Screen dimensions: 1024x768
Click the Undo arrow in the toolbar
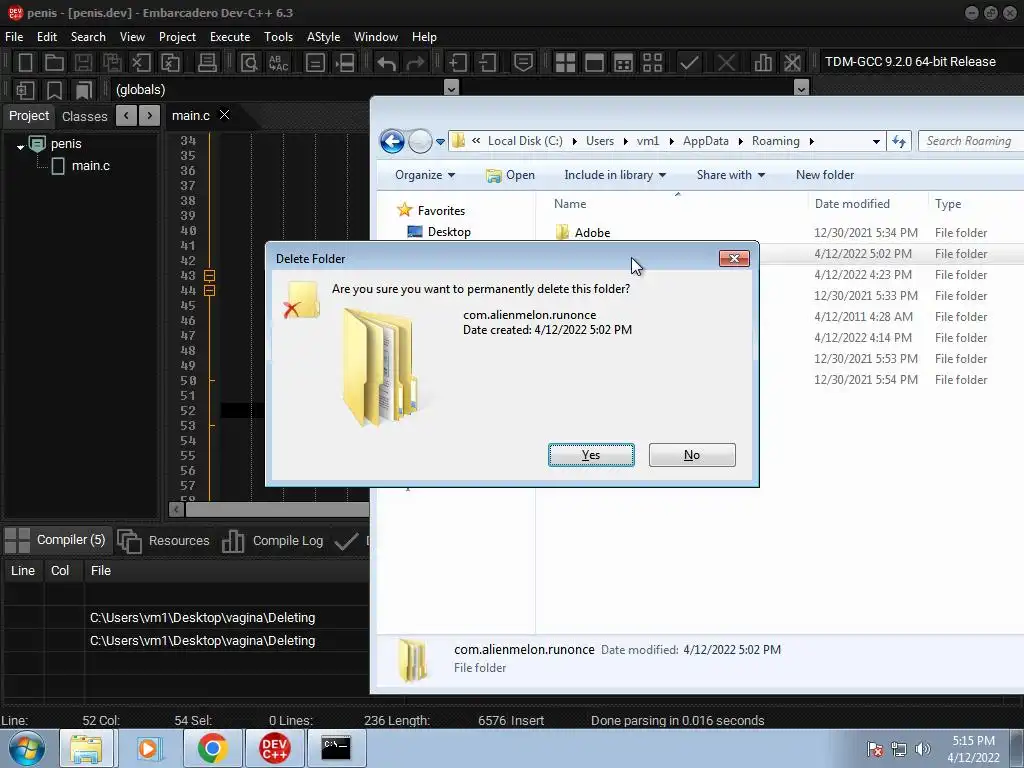point(386,63)
